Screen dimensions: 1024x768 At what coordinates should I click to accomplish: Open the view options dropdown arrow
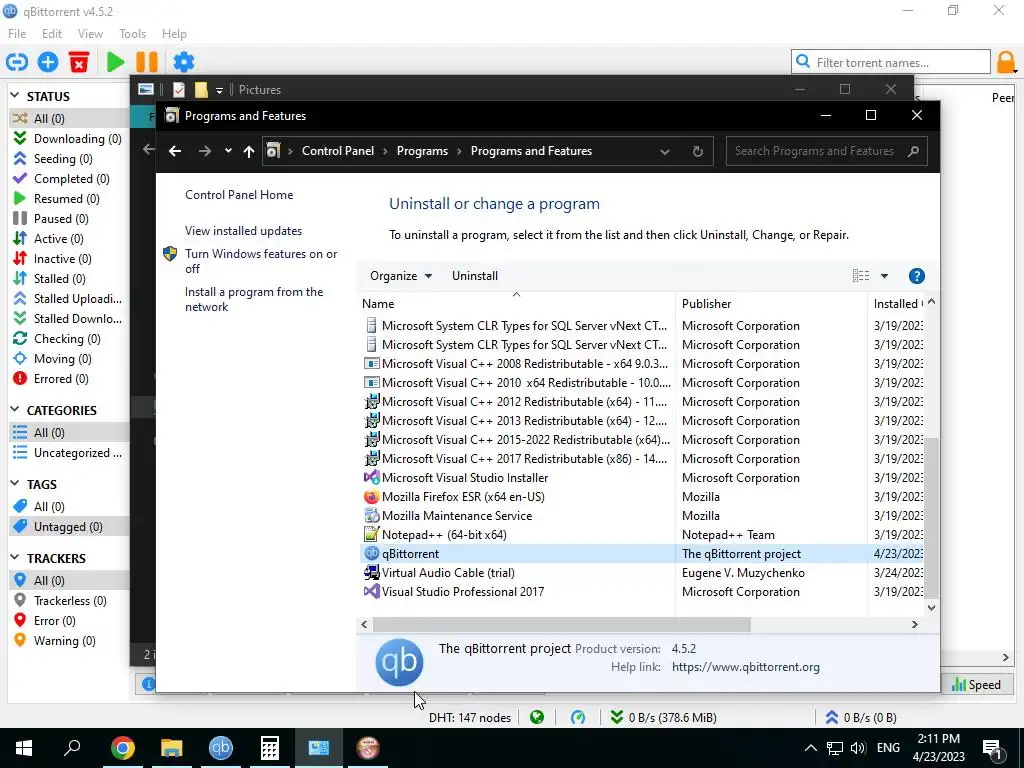884,276
